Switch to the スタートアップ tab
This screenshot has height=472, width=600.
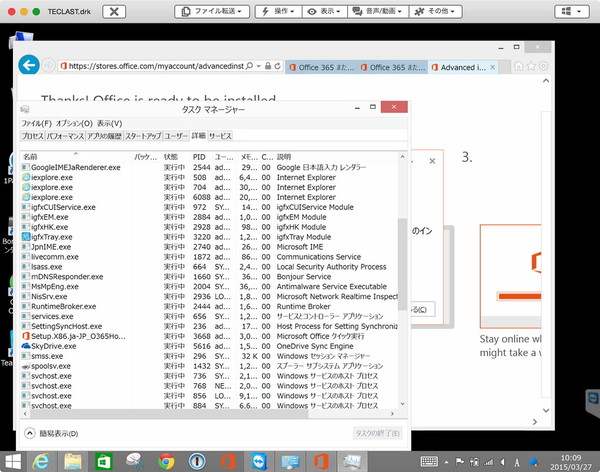coord(143,136)
